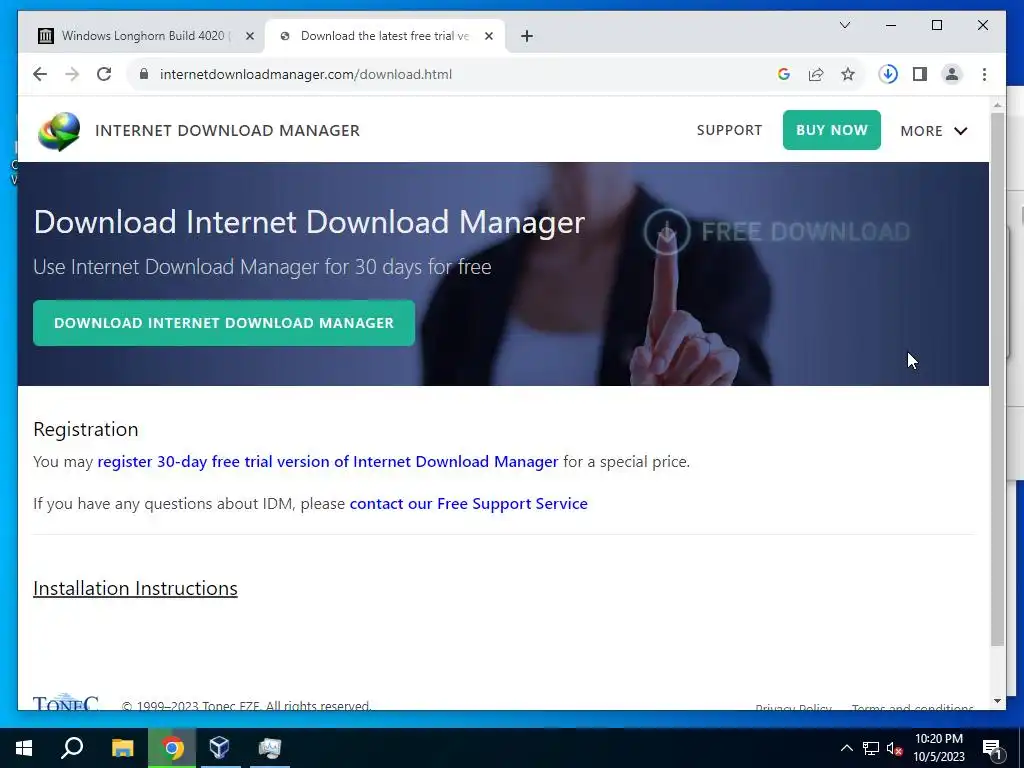
Task: Open a new tab with plus icon
Action: point(526,36)
